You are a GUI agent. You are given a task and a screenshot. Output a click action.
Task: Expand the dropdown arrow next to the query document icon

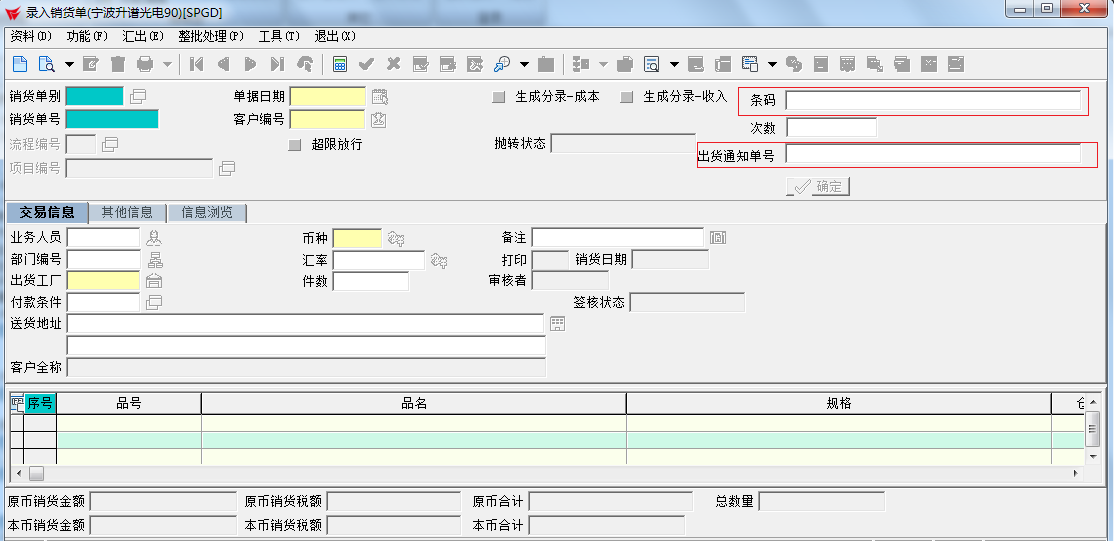(69, 65)
